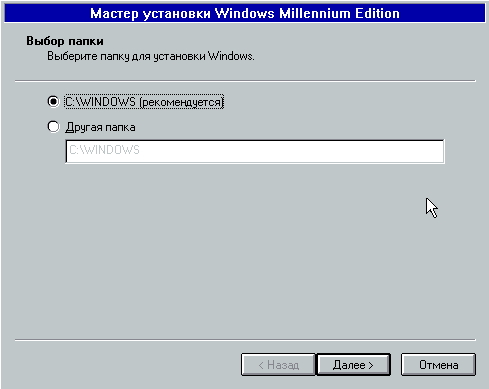Cancel setup with the Отмена button
The image size is (489, 389).
pos(438,365)
